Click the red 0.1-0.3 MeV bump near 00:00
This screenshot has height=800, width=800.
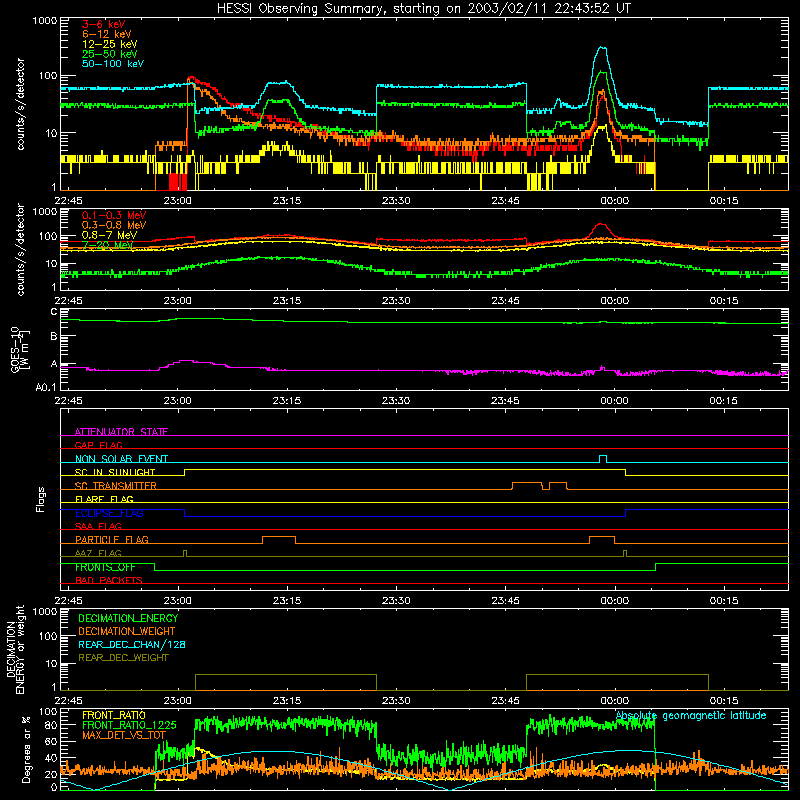click(x=602, y=225)
